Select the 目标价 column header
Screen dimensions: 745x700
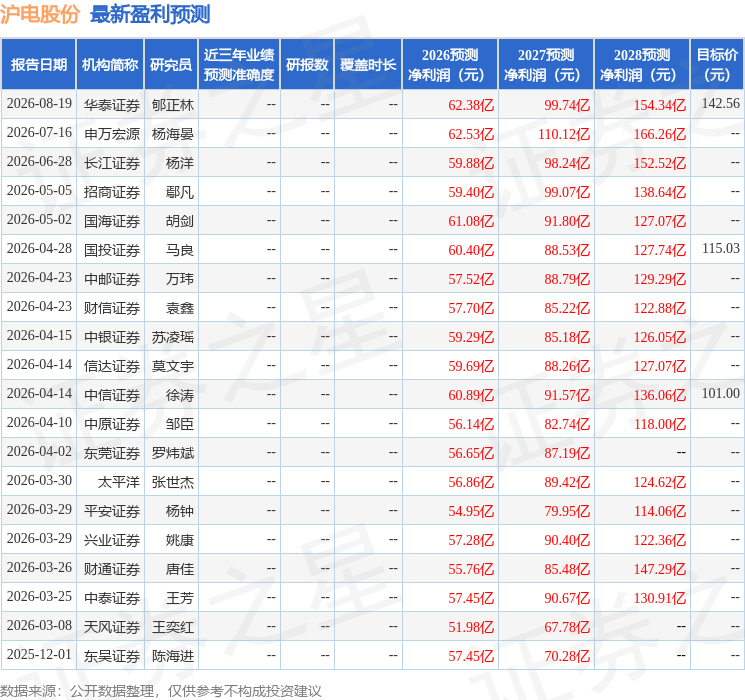click(717, 65)
